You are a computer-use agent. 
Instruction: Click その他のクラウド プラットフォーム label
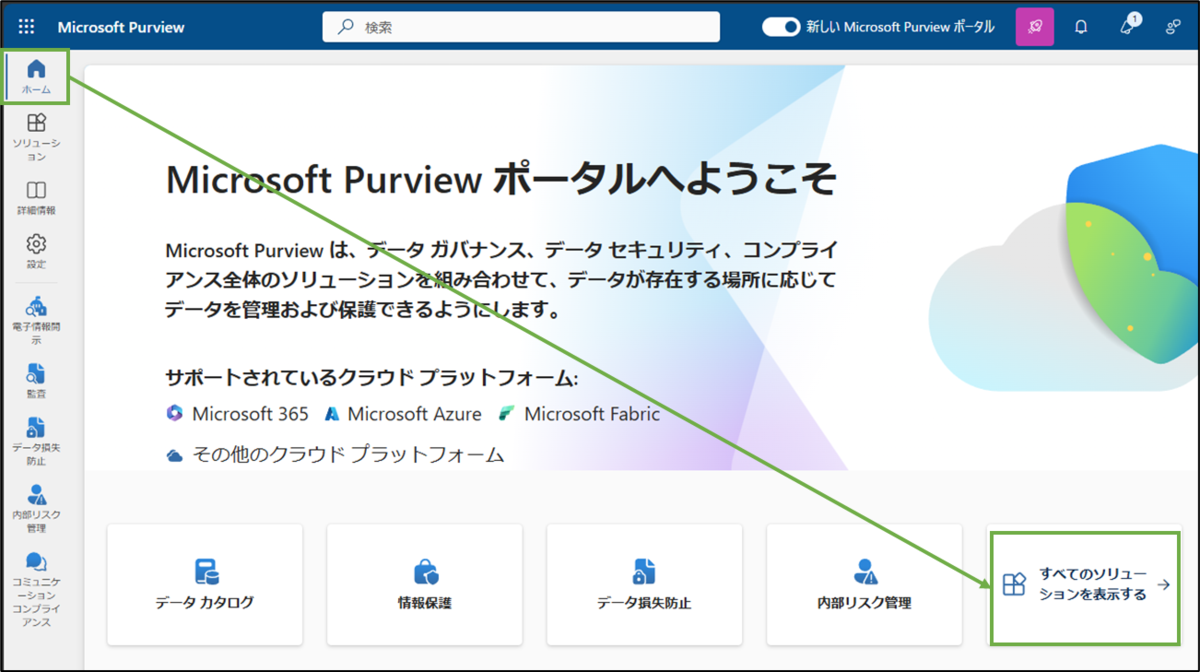[348, 455]
